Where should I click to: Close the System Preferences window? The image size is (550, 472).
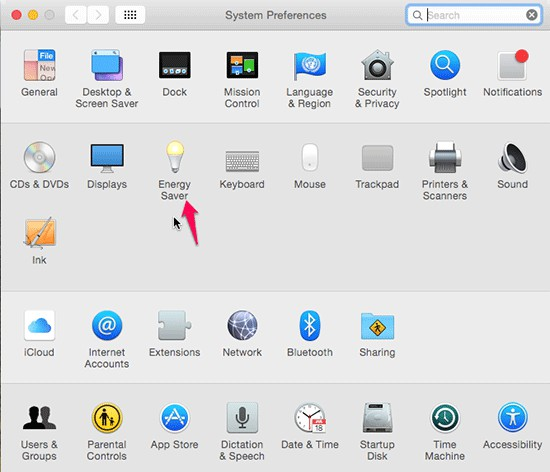16,15
